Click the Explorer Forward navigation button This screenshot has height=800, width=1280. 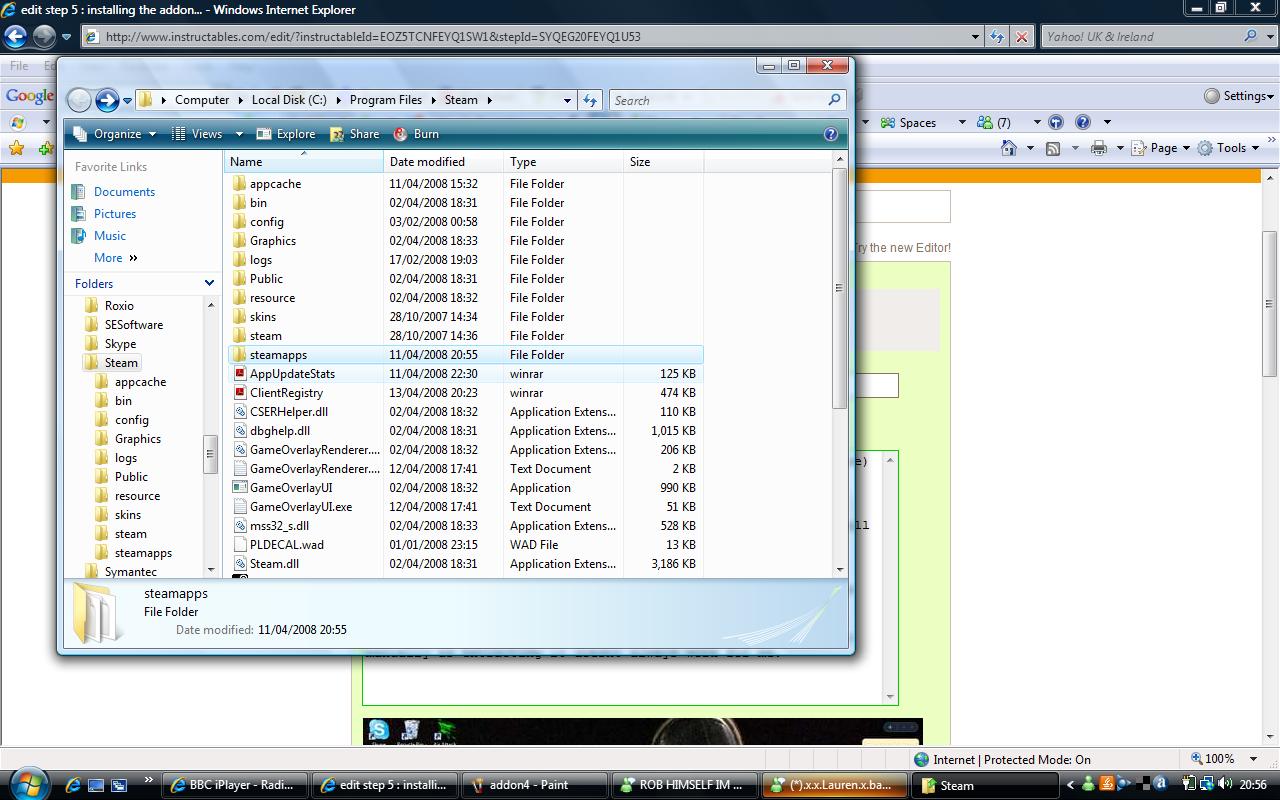[x=107, y=100]
